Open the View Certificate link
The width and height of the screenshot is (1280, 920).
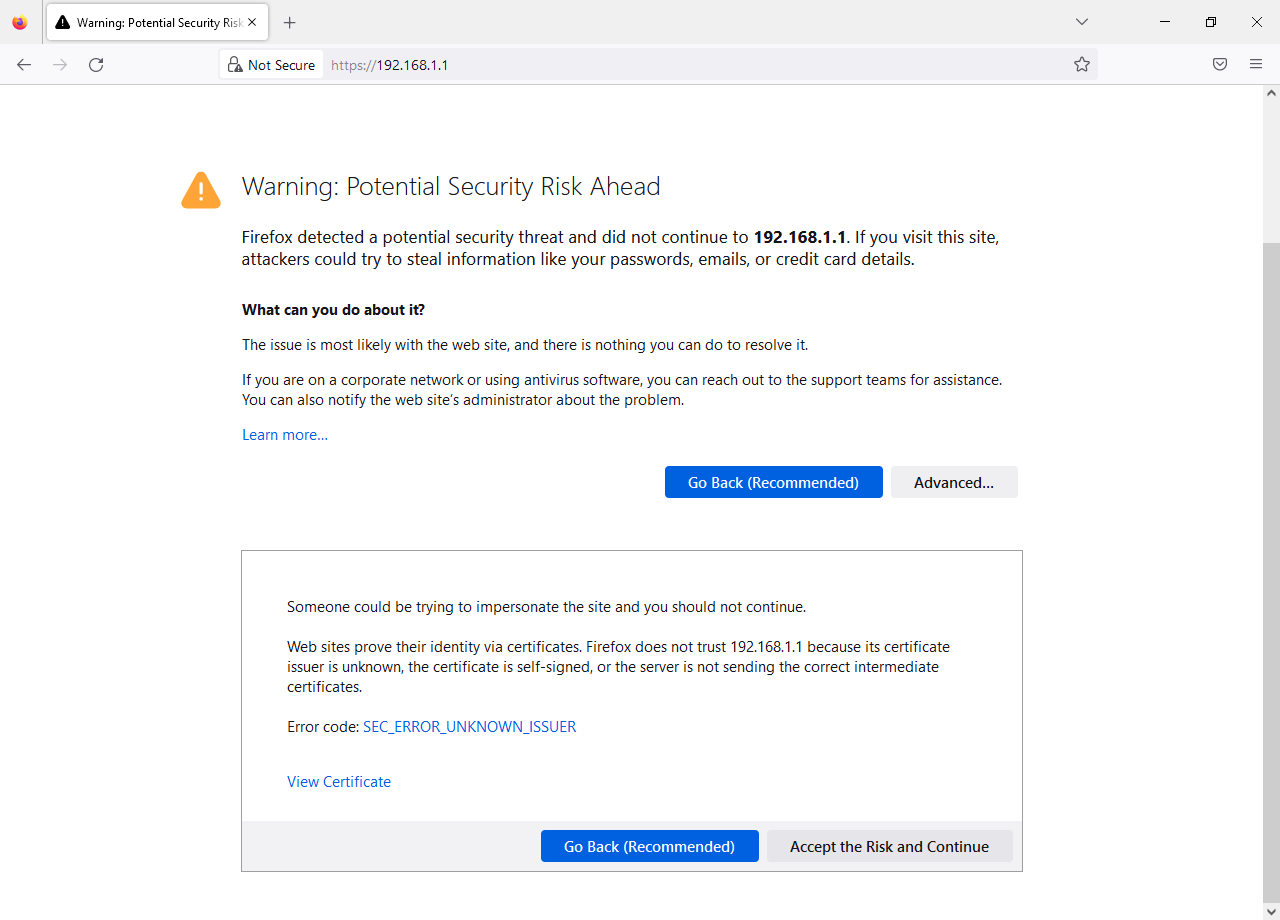tap(339, 782)
